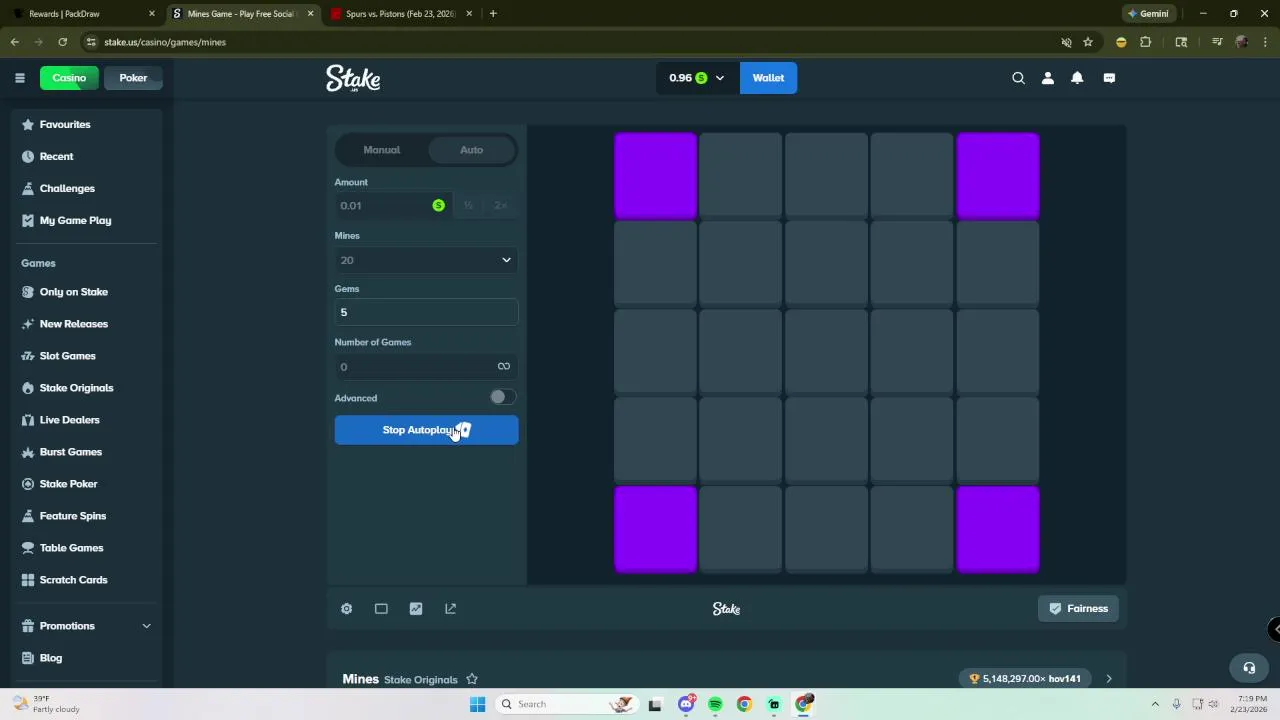
Task: Show hidden system tray icons
Action: point(1155,704)
